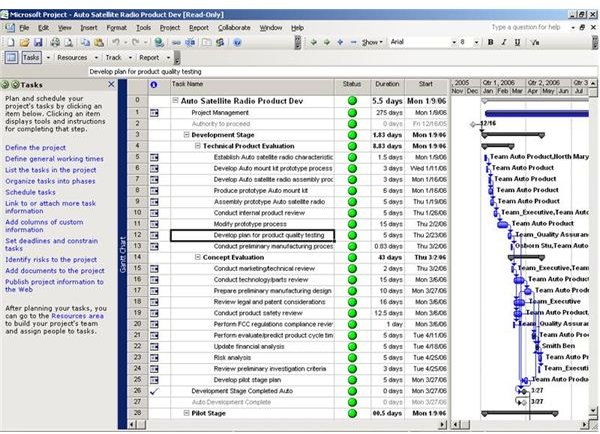
Task: Click the 'Resources area' link
Action: [77, 316]
